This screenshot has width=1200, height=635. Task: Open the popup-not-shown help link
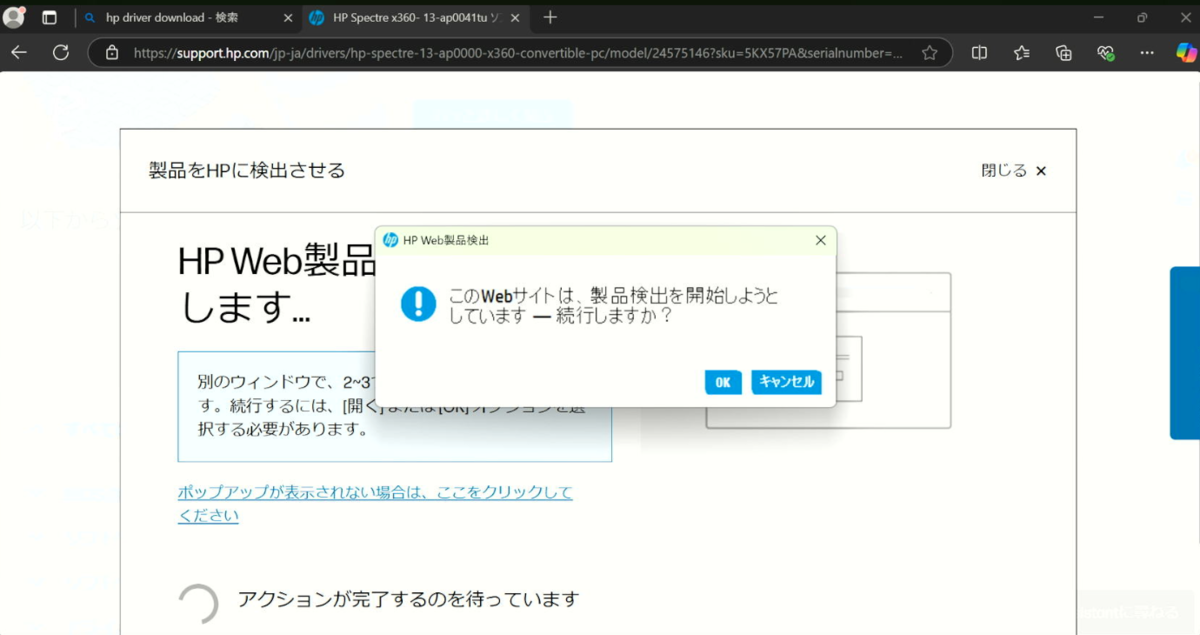pyautogui.click(x=375, y=504)
